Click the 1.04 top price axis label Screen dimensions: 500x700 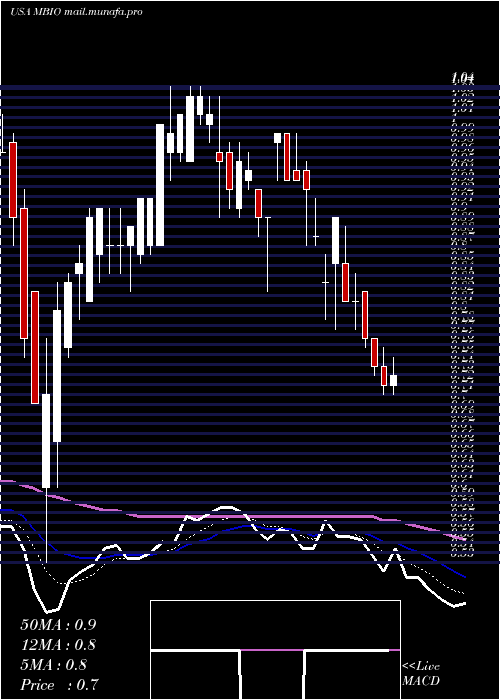tap(462, 79)
